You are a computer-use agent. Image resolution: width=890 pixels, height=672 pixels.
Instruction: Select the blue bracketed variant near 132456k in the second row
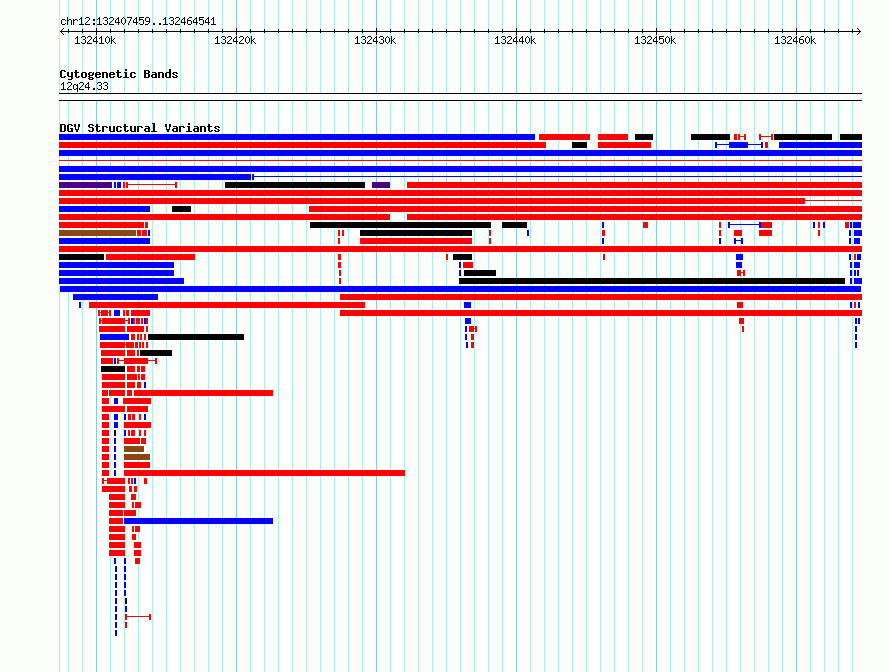pos(739,145)
